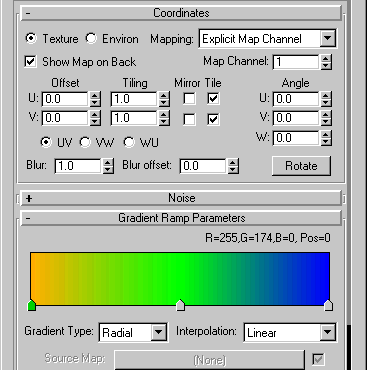Click the Blur offset input field
367x370 pixels.
tap(203, 166)
